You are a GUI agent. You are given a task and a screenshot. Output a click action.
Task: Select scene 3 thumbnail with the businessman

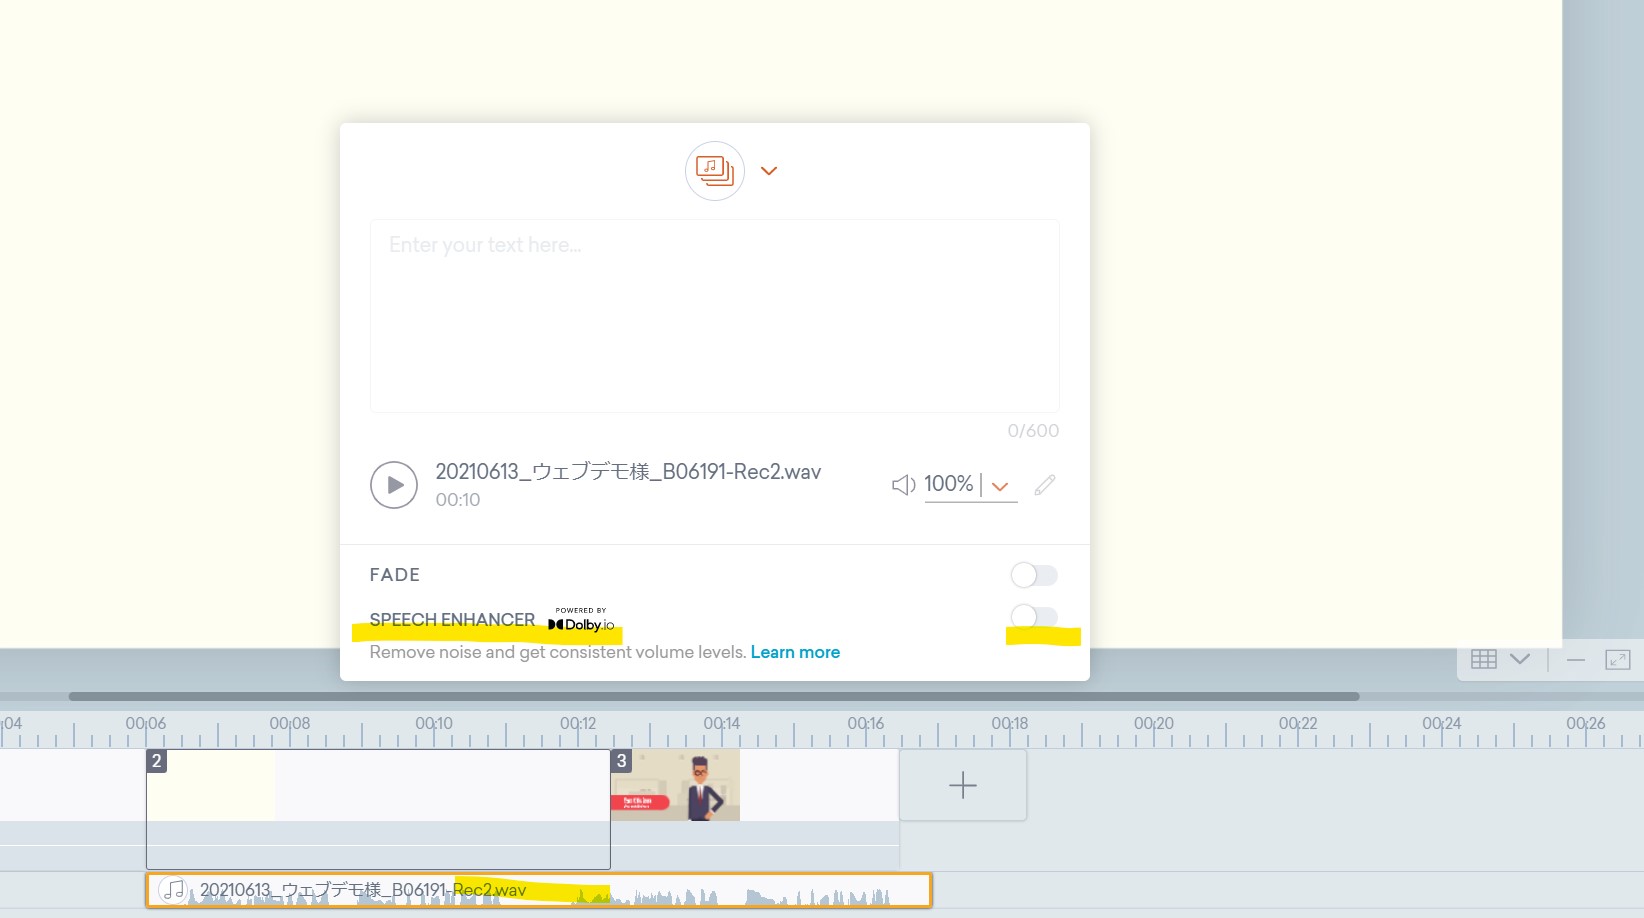coord(675,785)
